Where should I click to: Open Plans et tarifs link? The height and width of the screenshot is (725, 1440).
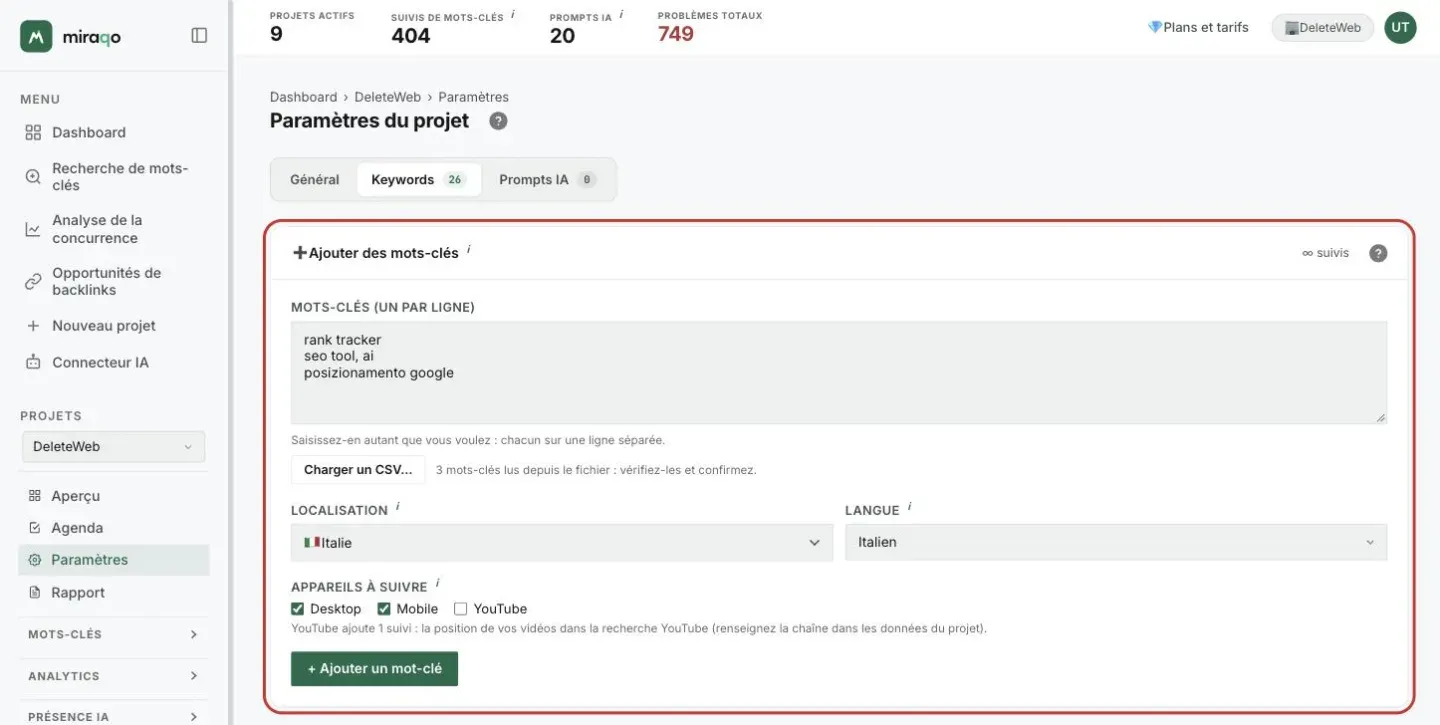click(1198, 28)
